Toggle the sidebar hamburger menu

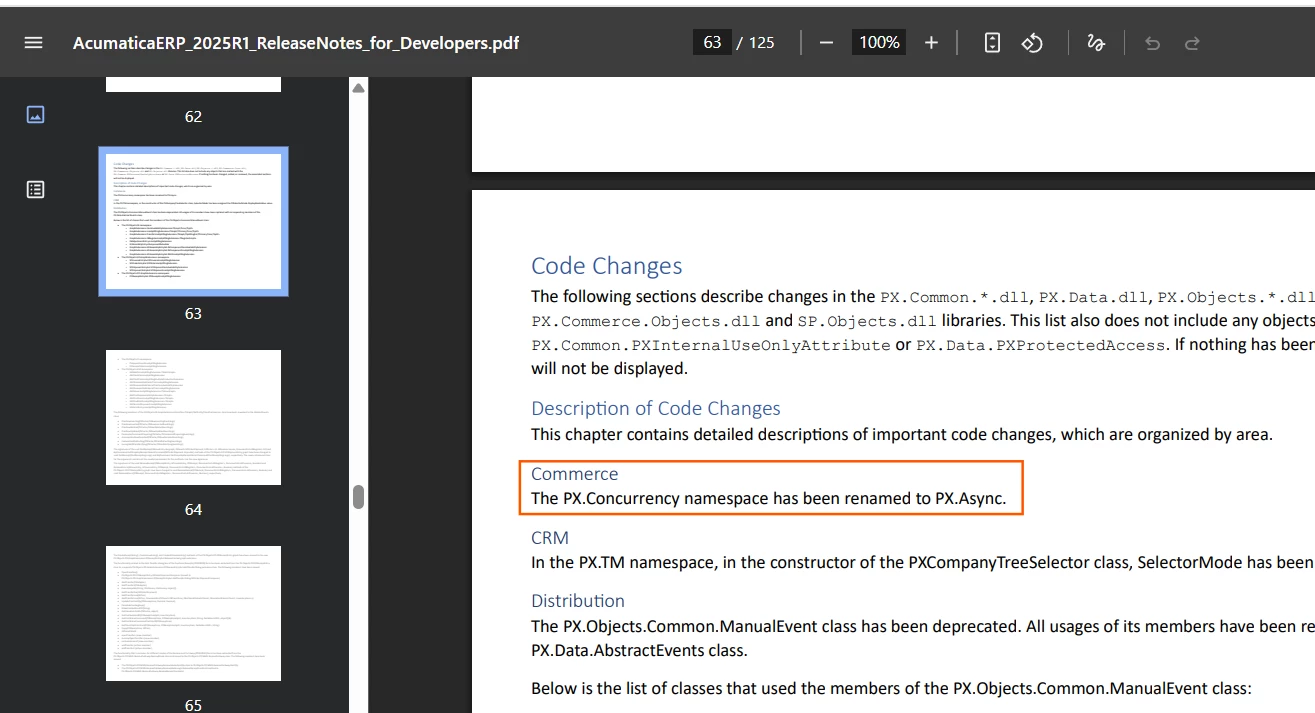click(34, 43)
